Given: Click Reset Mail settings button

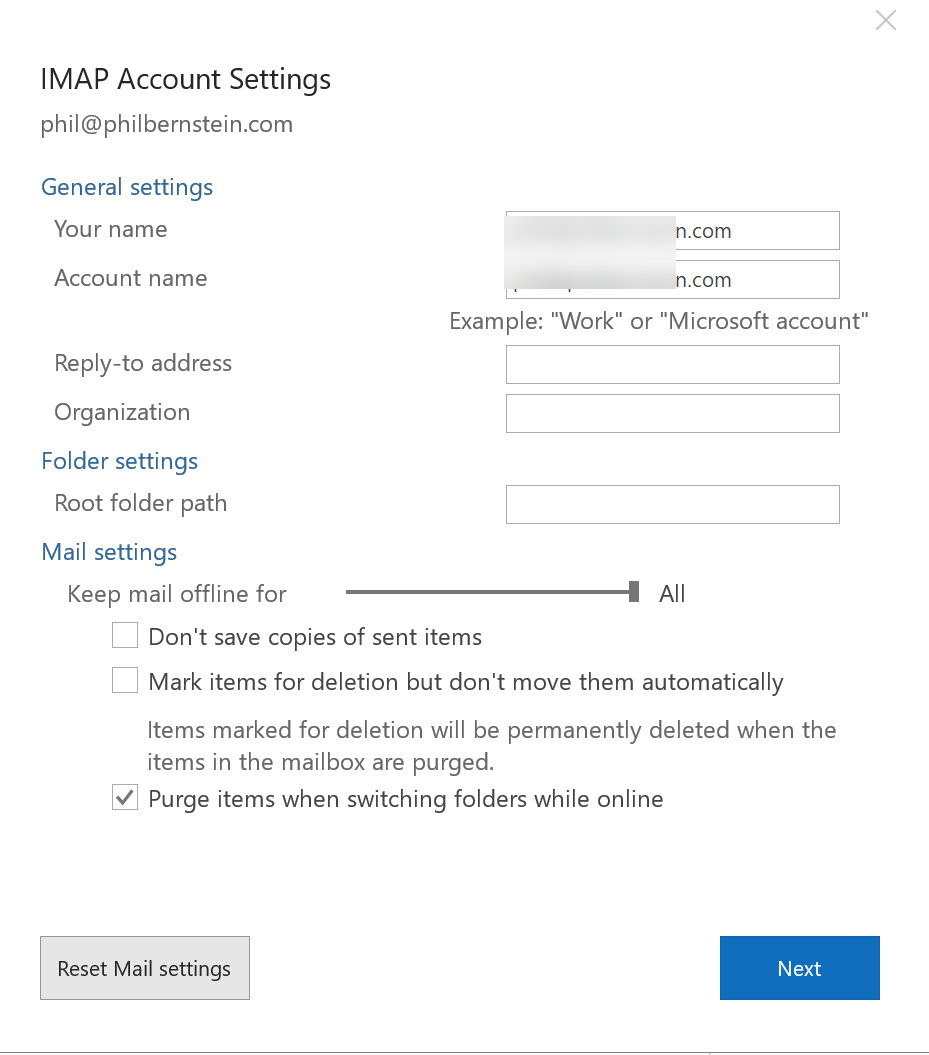Looking at the screenshot, I should click(145, 968).
